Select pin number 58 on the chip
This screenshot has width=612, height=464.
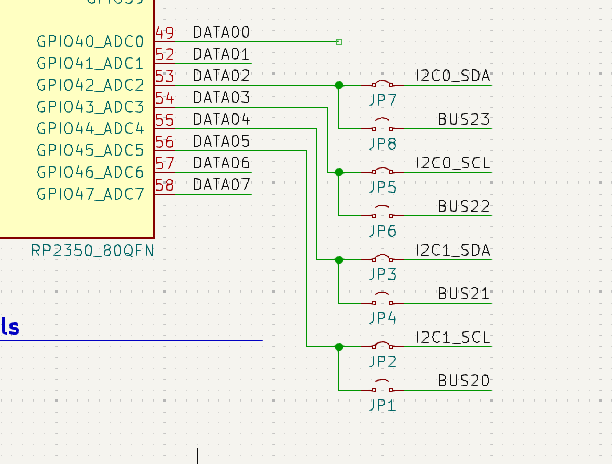(x=165, y=185)
